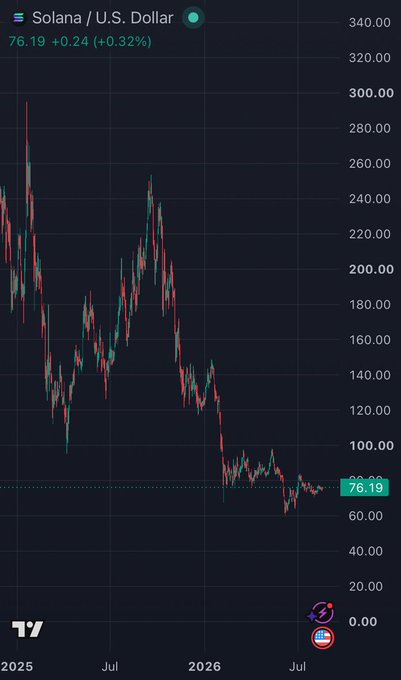Click the 320.00 price axis label

click(x=369, y=58)
